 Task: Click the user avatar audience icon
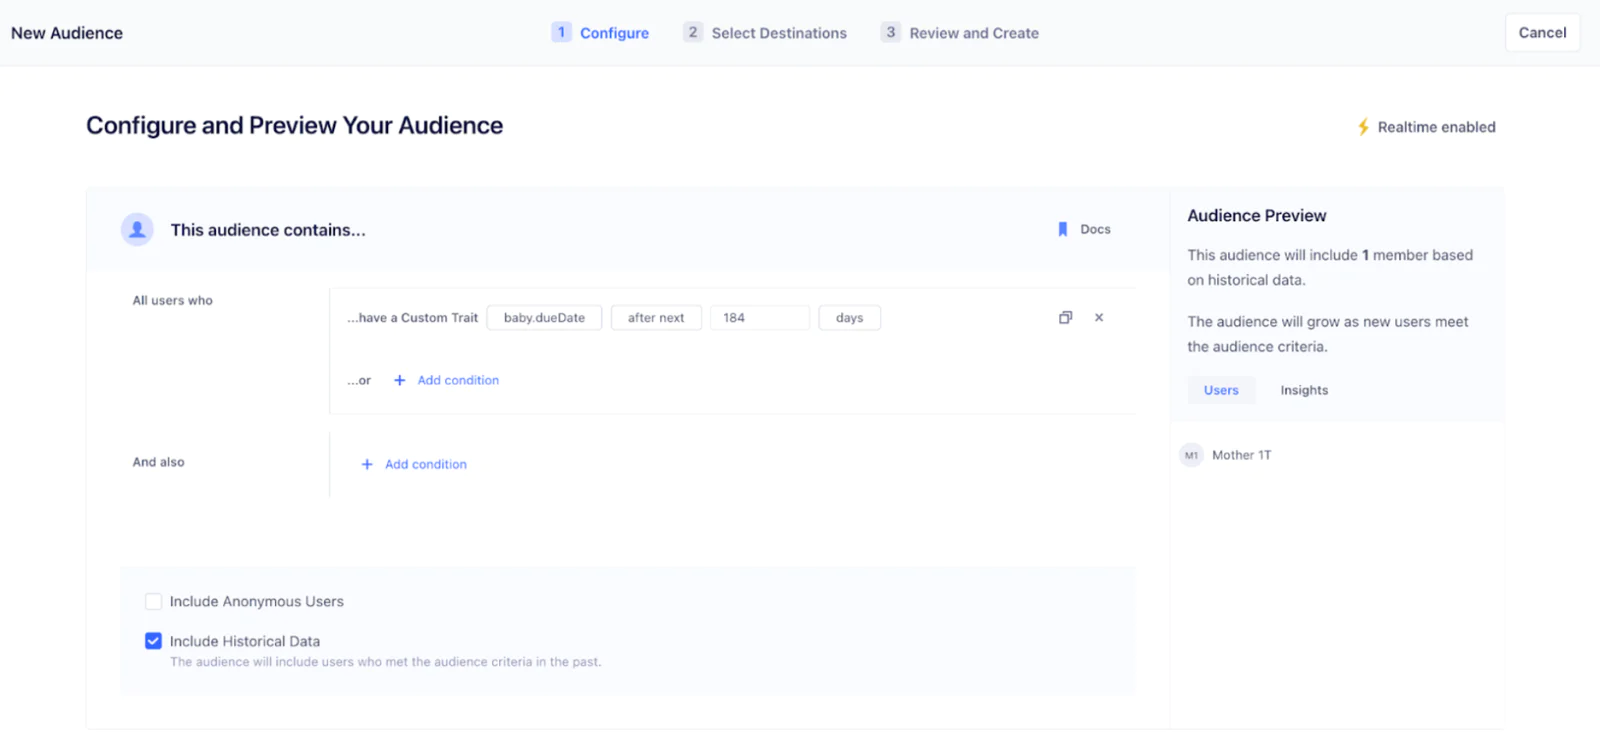[137, 229]
